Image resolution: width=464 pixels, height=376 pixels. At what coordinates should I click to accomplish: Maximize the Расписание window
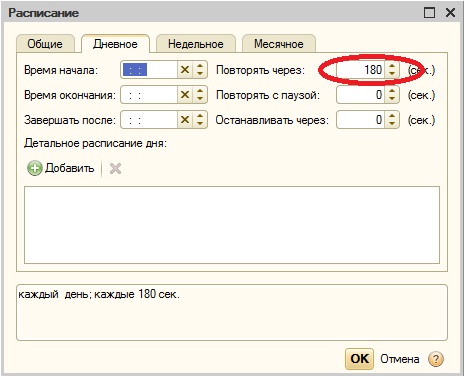pos(429,13)
